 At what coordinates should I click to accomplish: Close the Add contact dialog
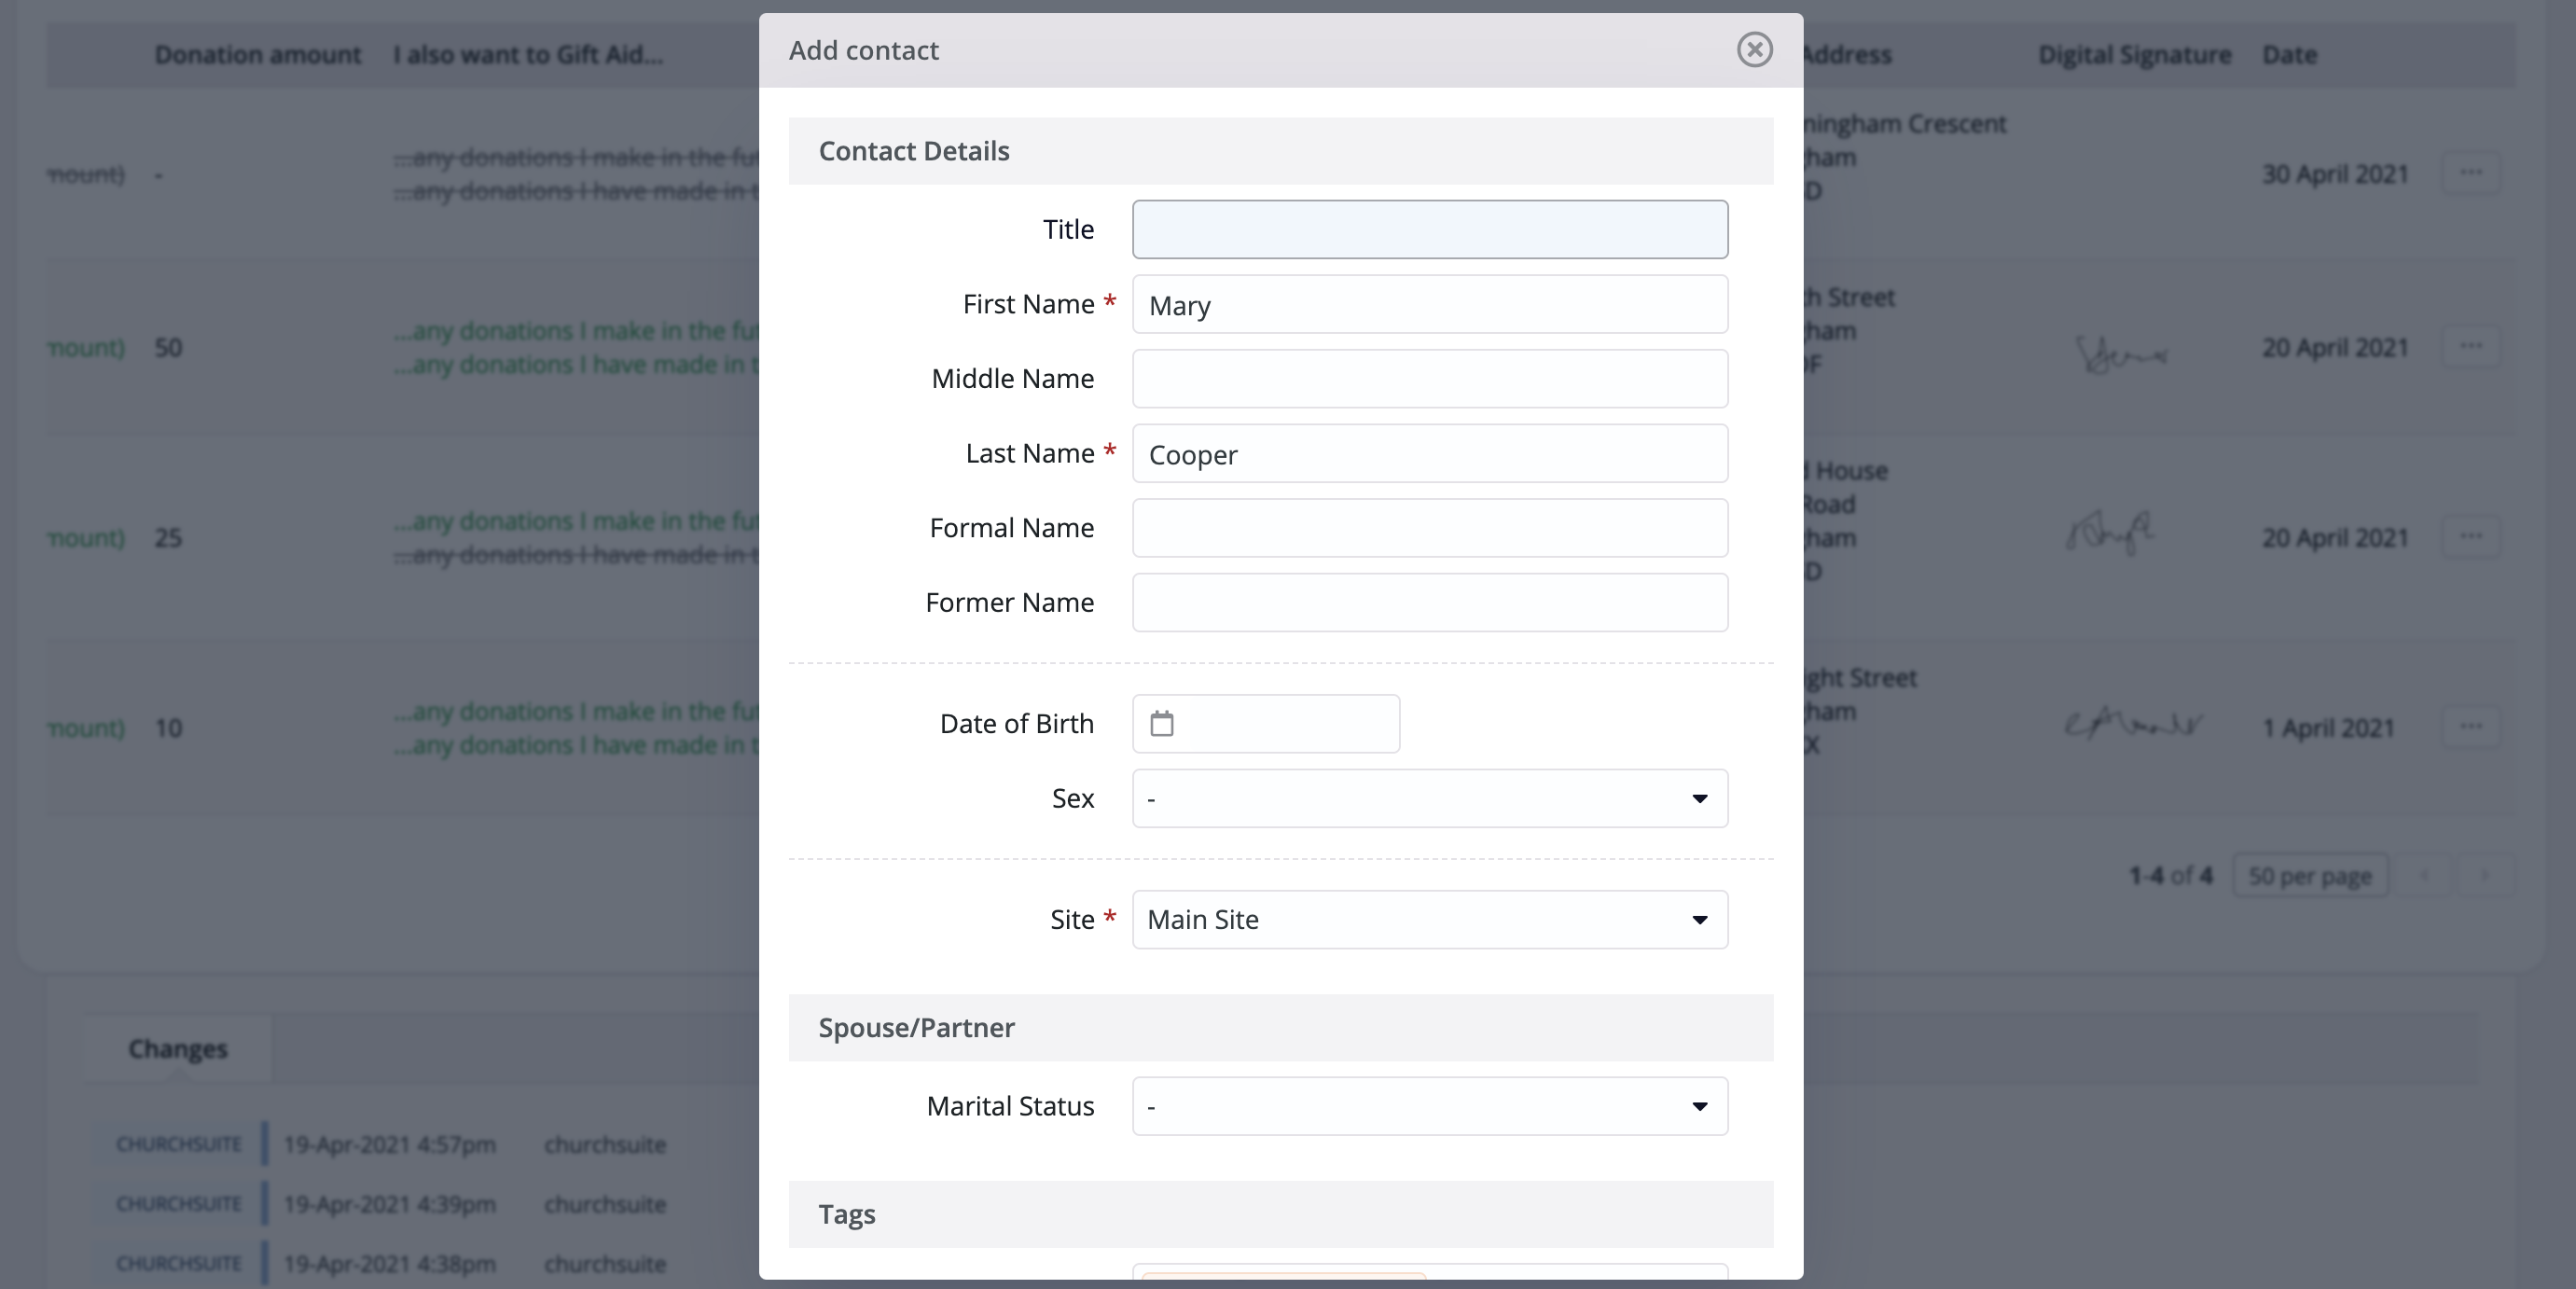[1755, 49]
